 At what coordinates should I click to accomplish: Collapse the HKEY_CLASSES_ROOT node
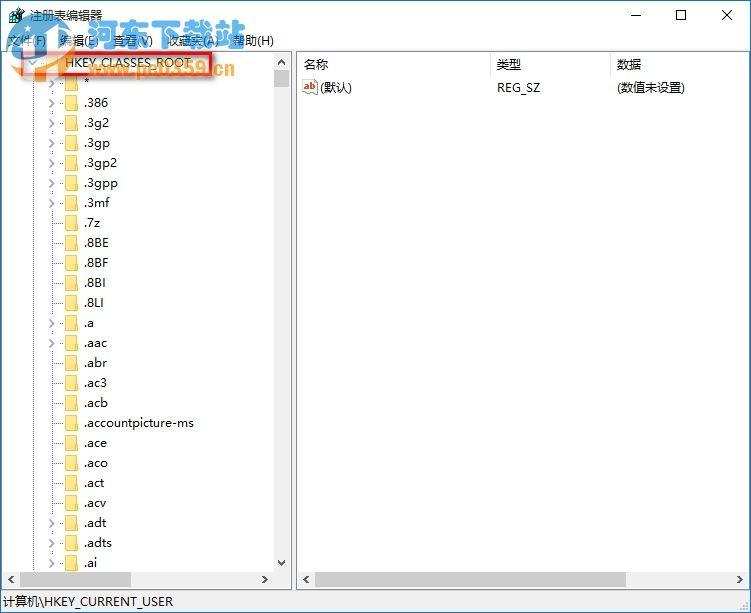[32, 63]
